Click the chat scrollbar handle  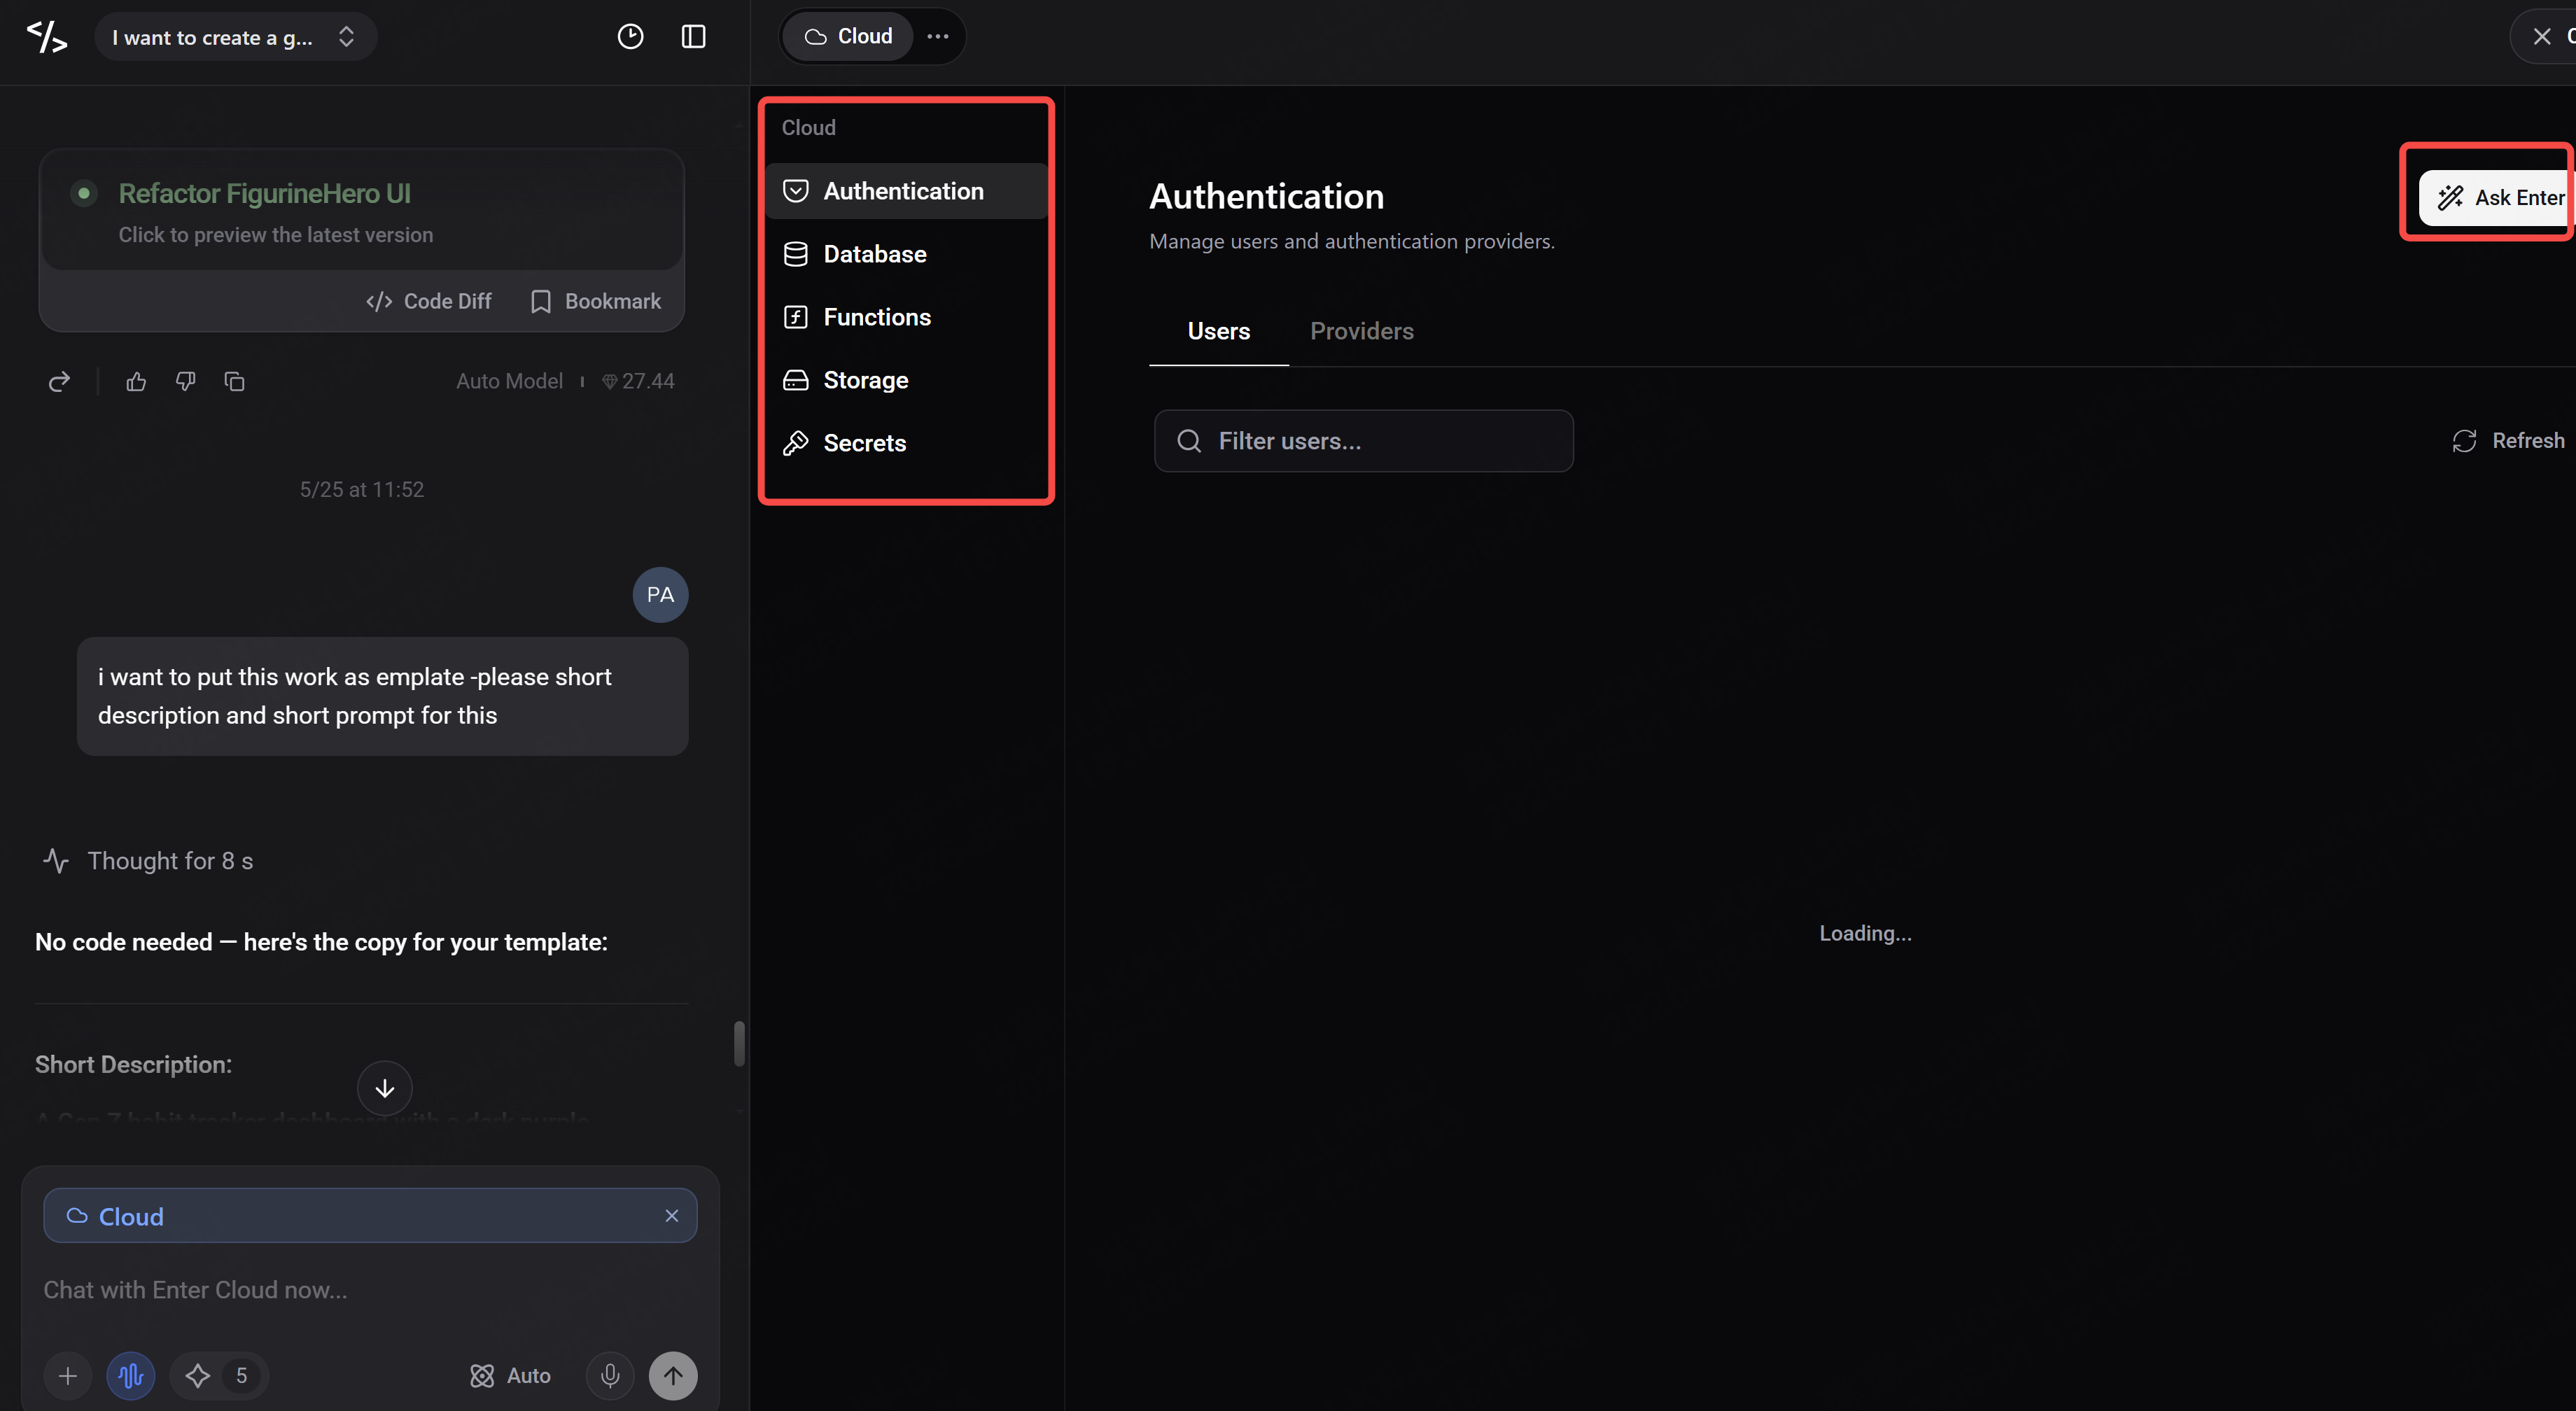[739, 1043]
